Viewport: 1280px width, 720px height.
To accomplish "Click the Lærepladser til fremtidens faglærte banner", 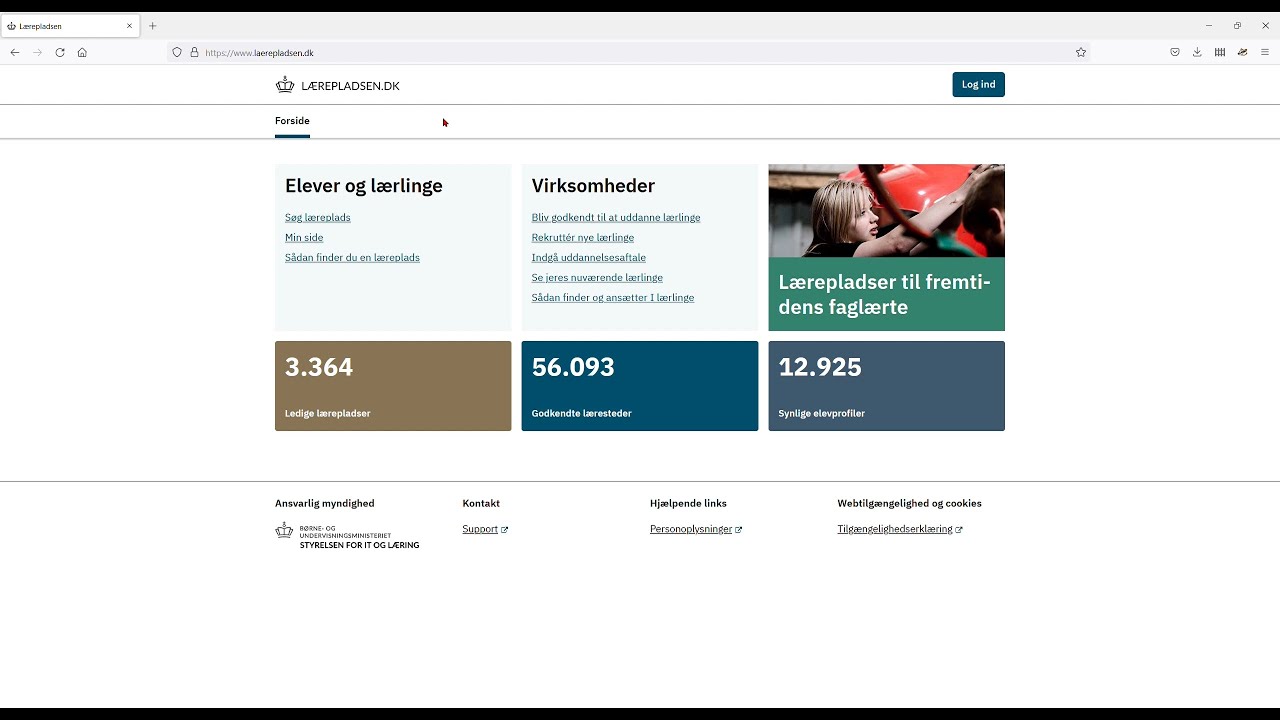I will 886,294.
